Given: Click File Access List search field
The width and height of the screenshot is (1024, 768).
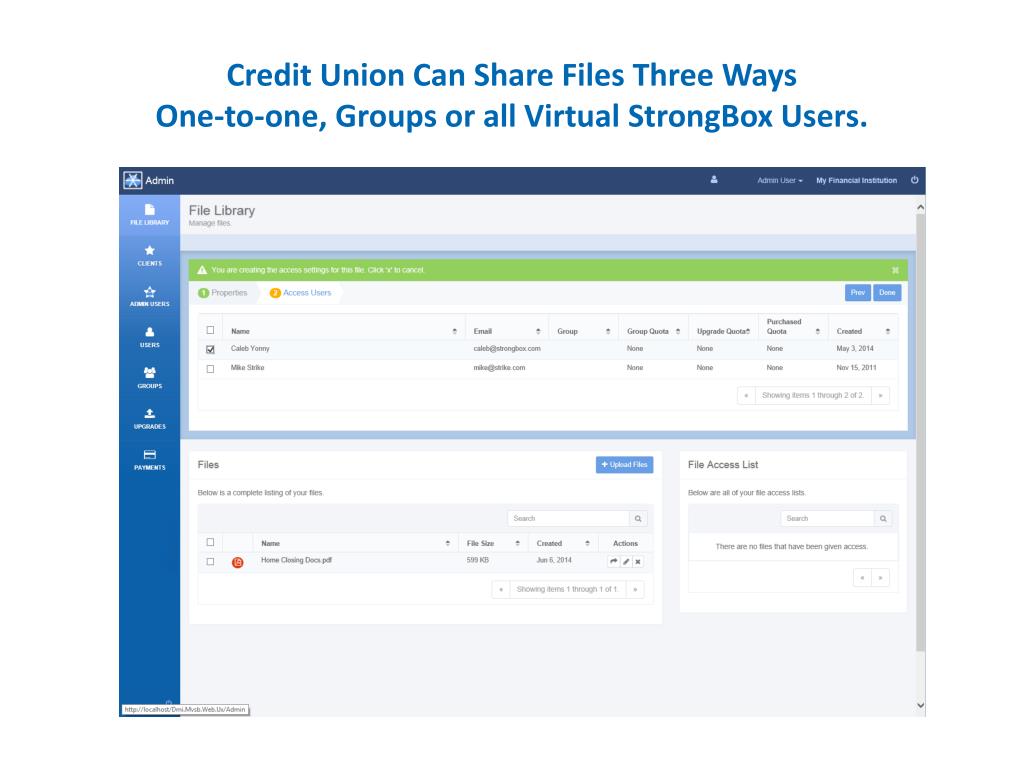Looking at the screenshot, I should coord(827,519).
